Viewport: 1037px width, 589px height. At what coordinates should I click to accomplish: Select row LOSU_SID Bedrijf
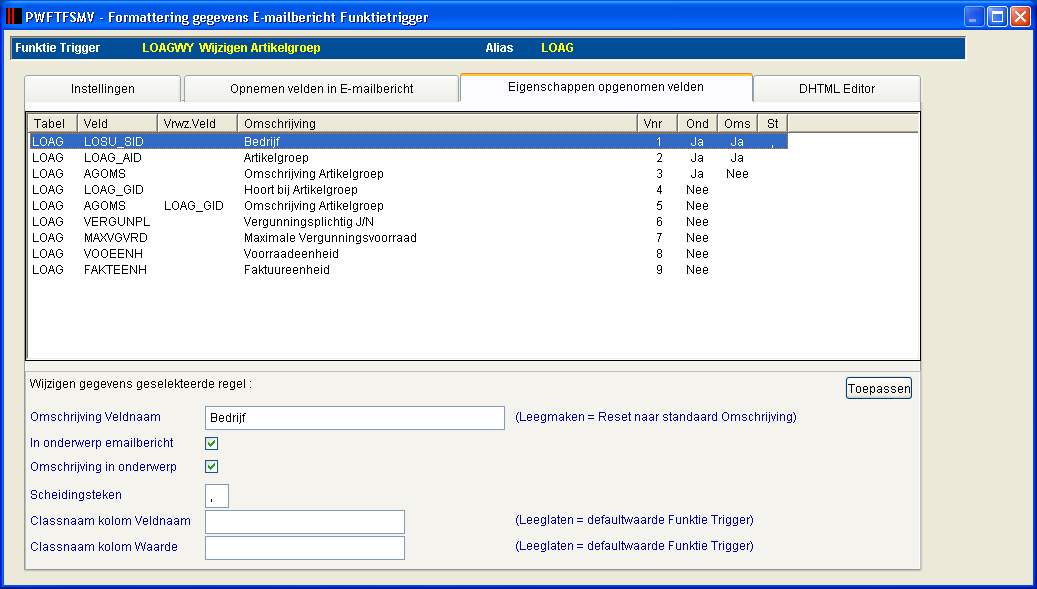408,141
